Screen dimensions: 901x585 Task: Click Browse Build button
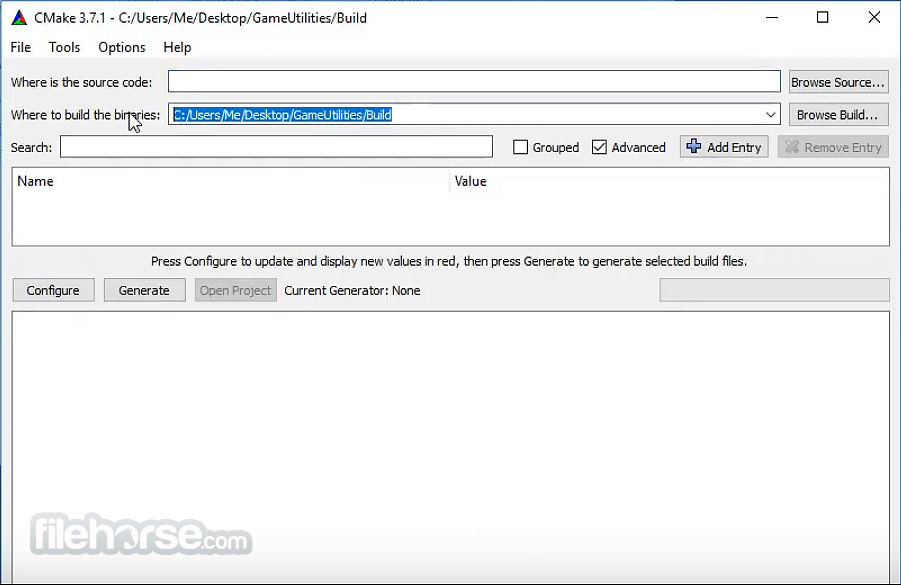point(838,115)
